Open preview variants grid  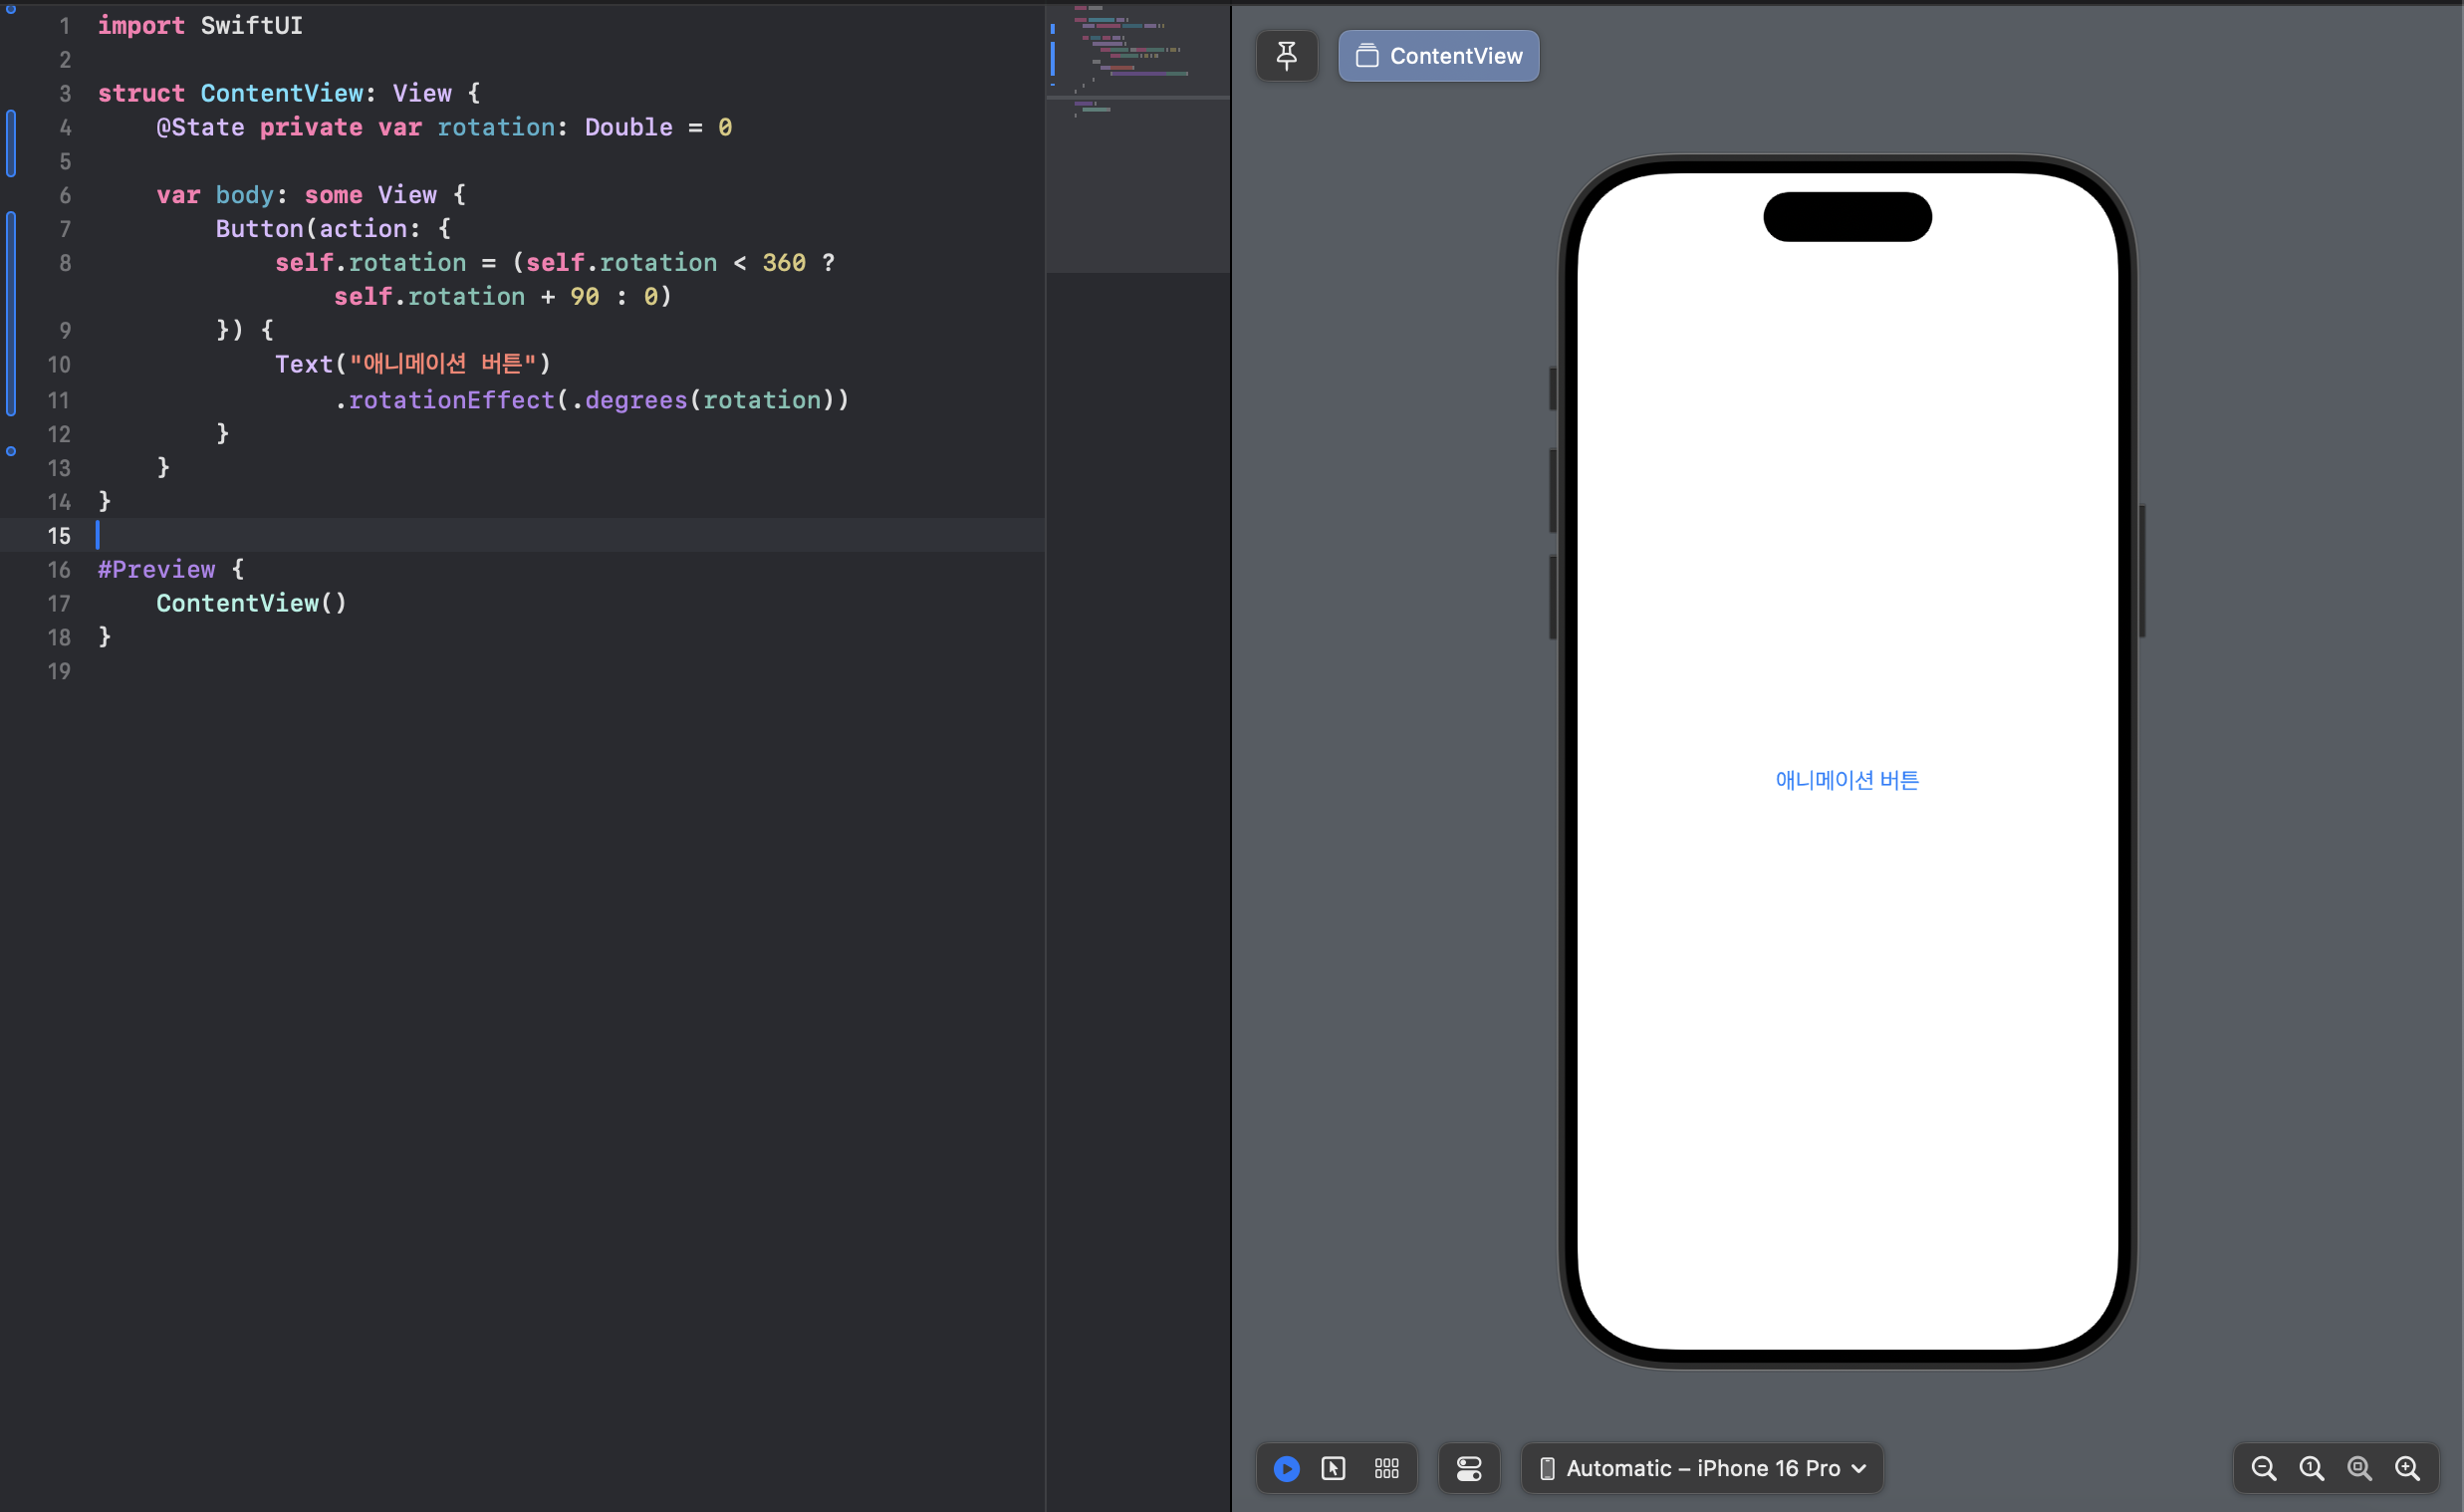(x=1386, y=1468)
